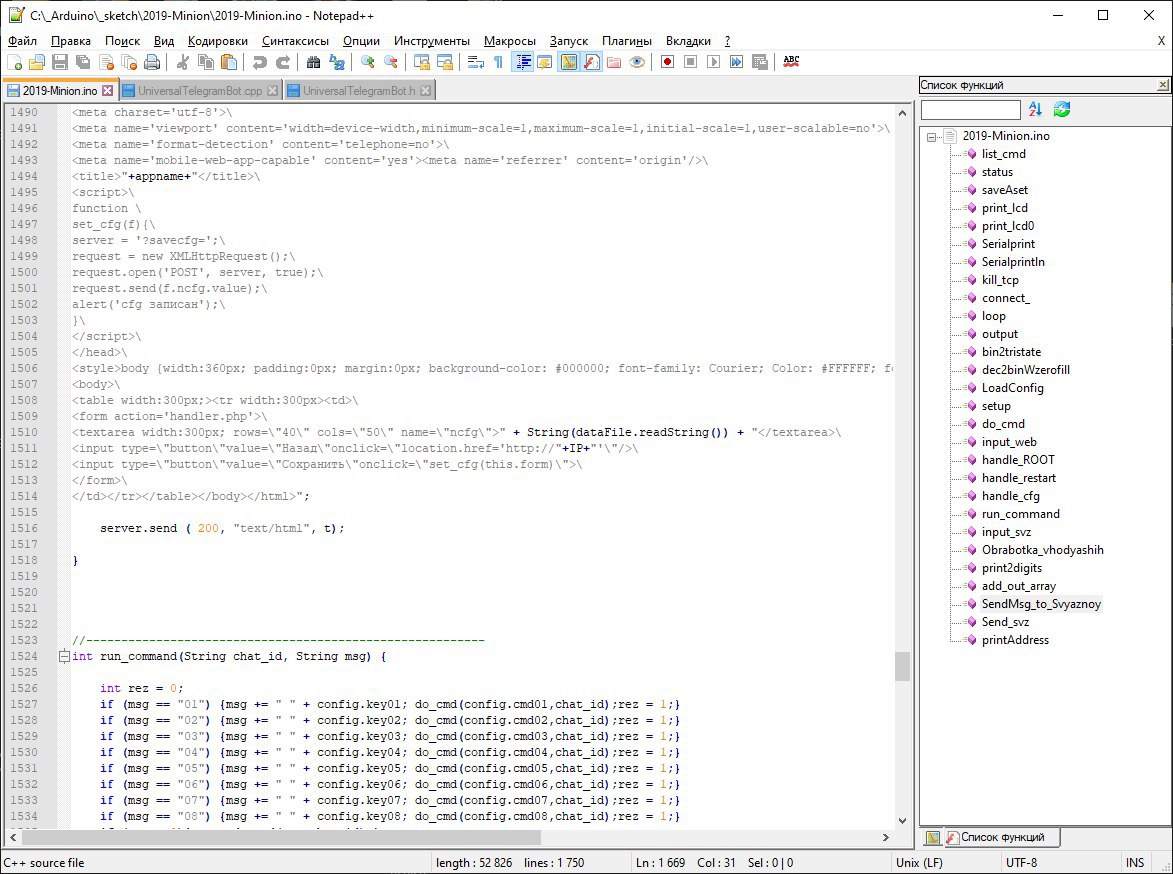Image resolution: width=1173 pixels, height=874 pixels.
Task: Collapse the run_command function fold marker
Action: click(65, 657)
